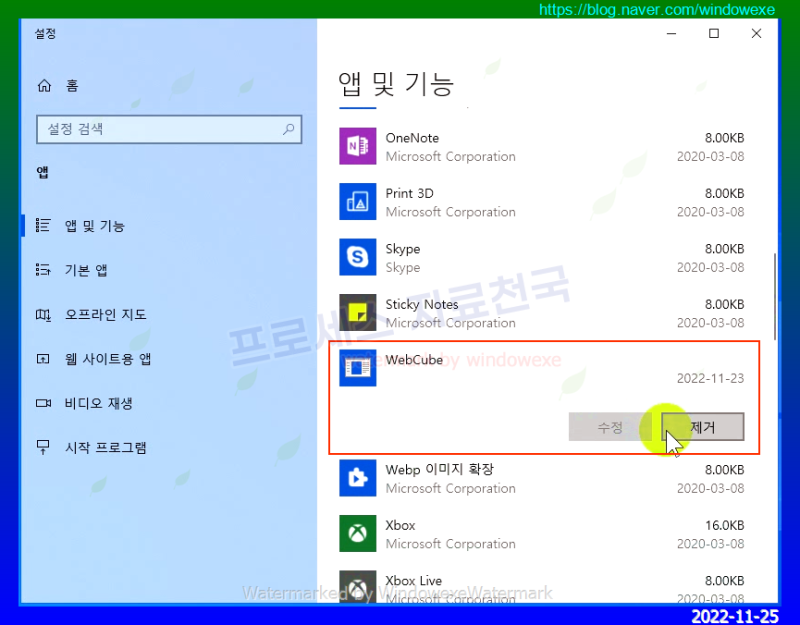Click the Webp 이미지 확장 app icon
This screenshot has height=625, width=800.
tap(358, 478)
